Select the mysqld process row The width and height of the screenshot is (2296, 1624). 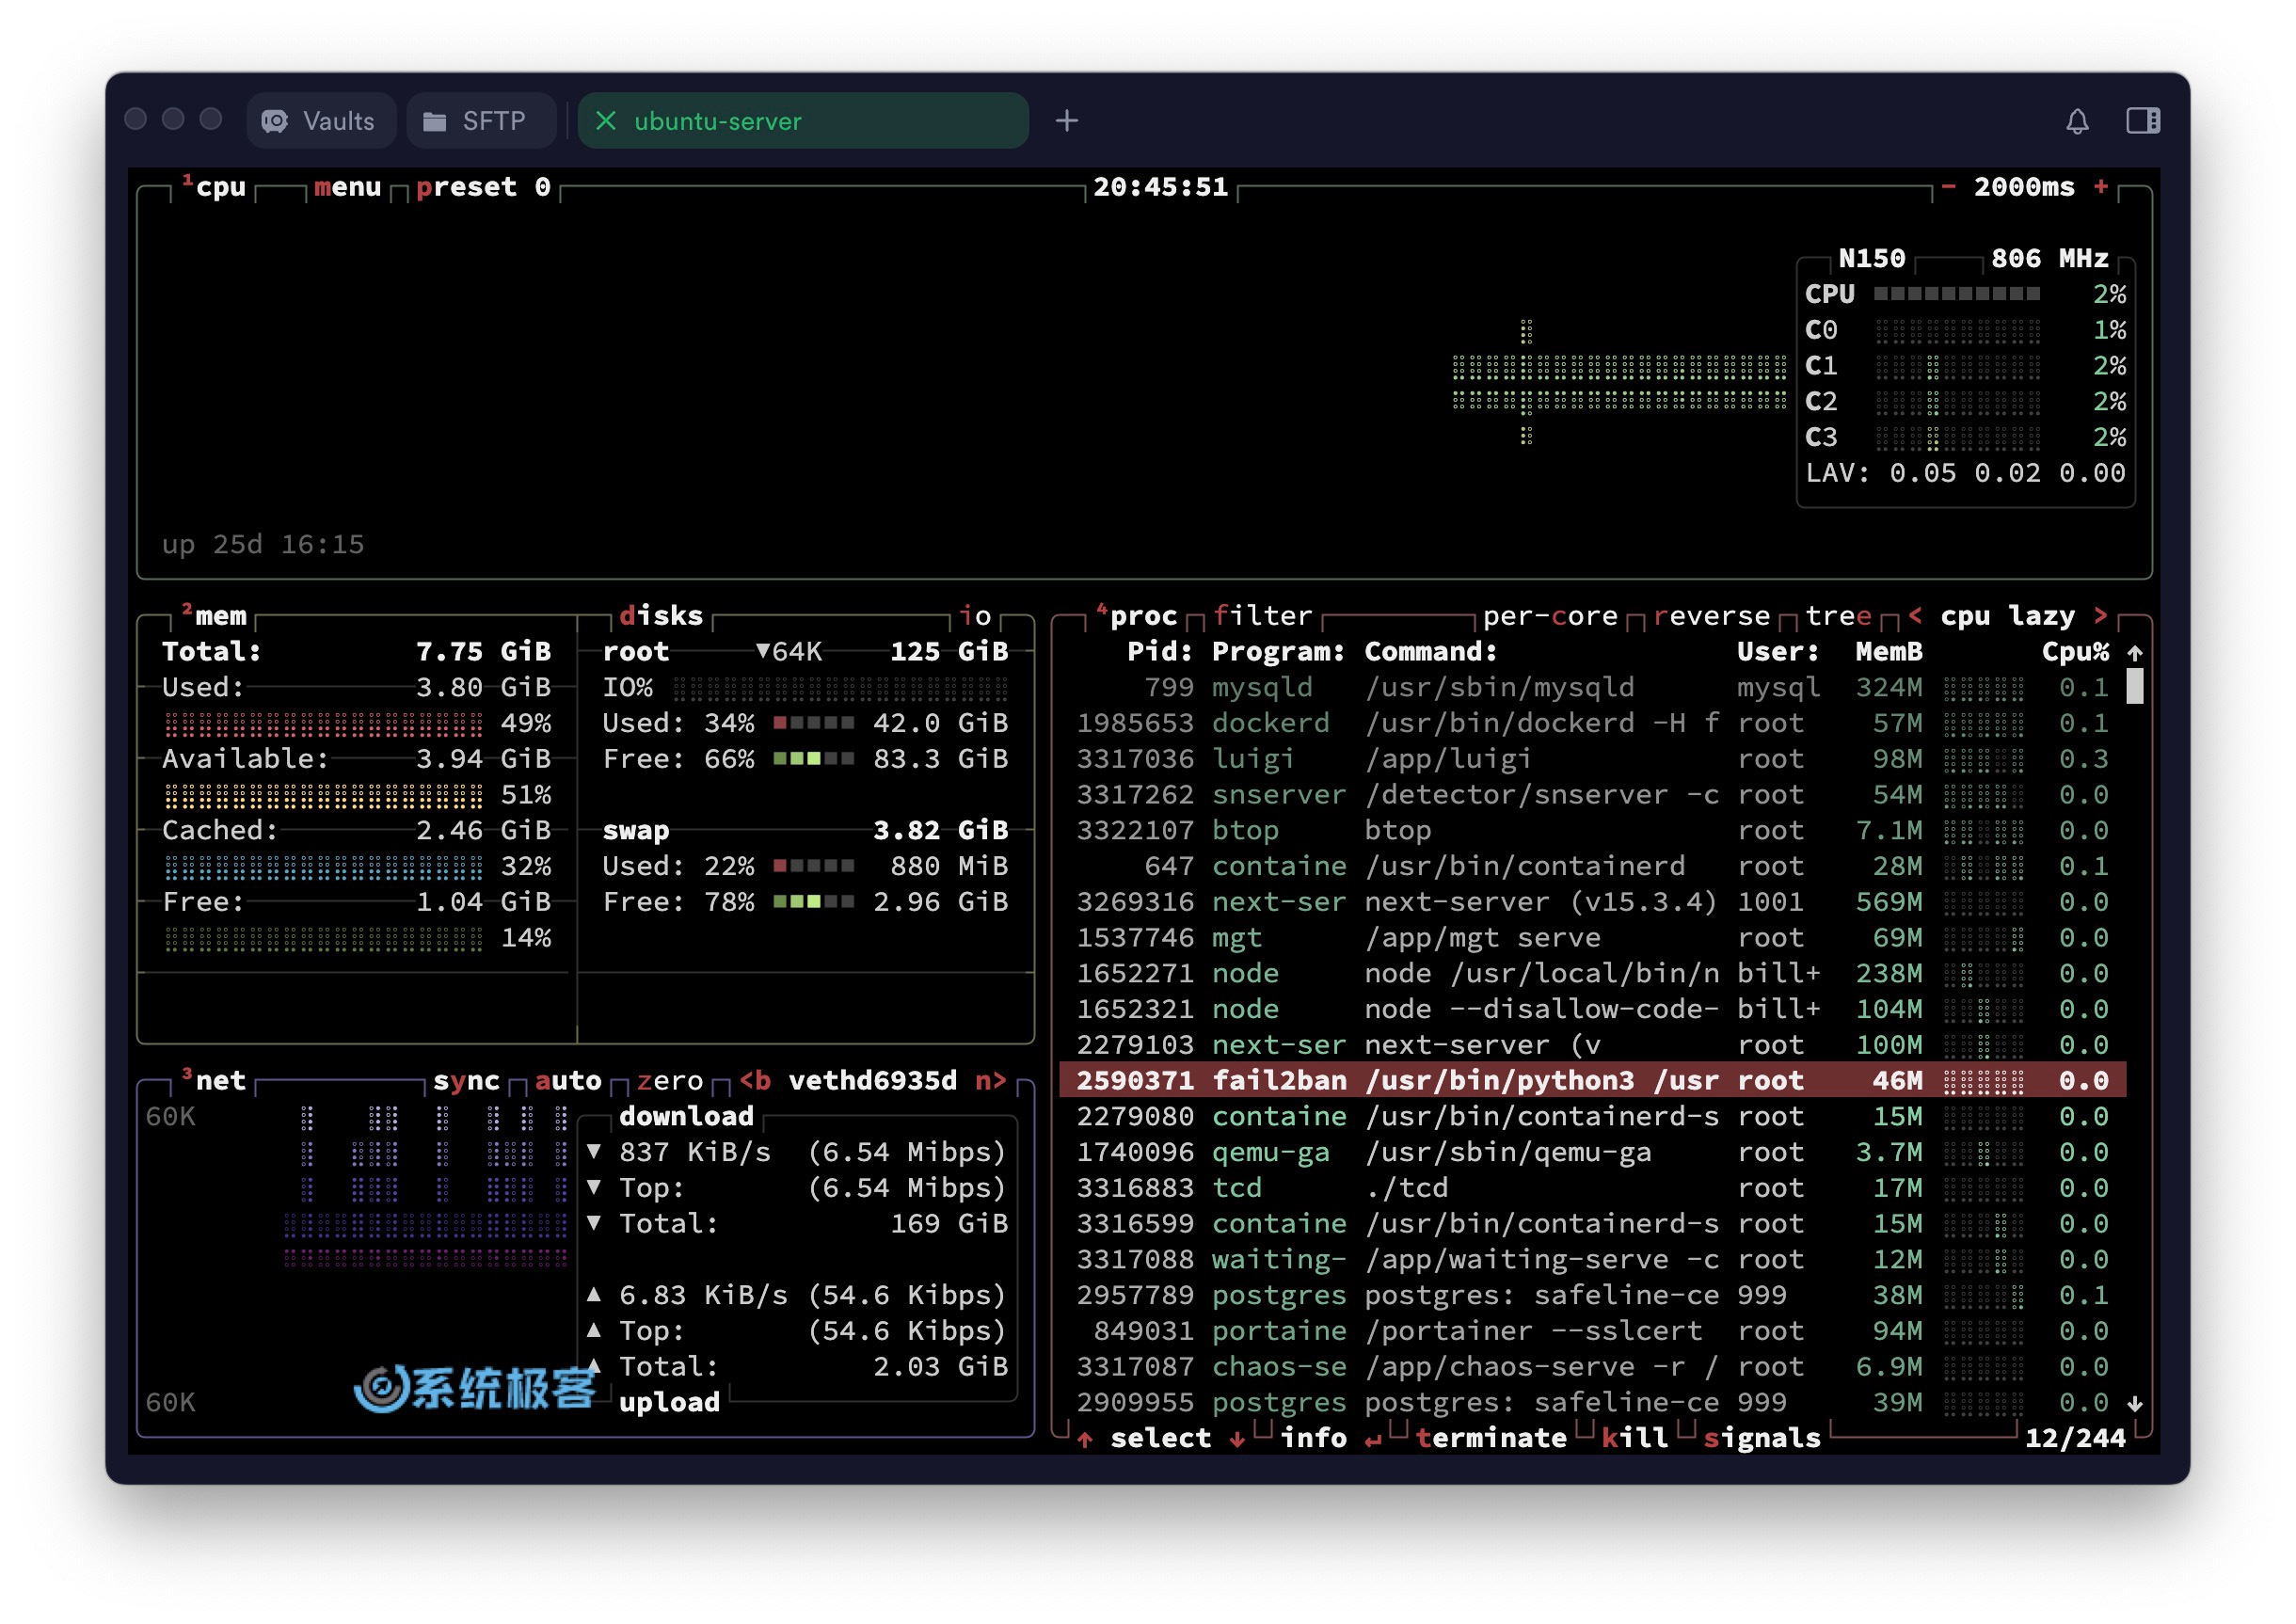coord(1592,687)
